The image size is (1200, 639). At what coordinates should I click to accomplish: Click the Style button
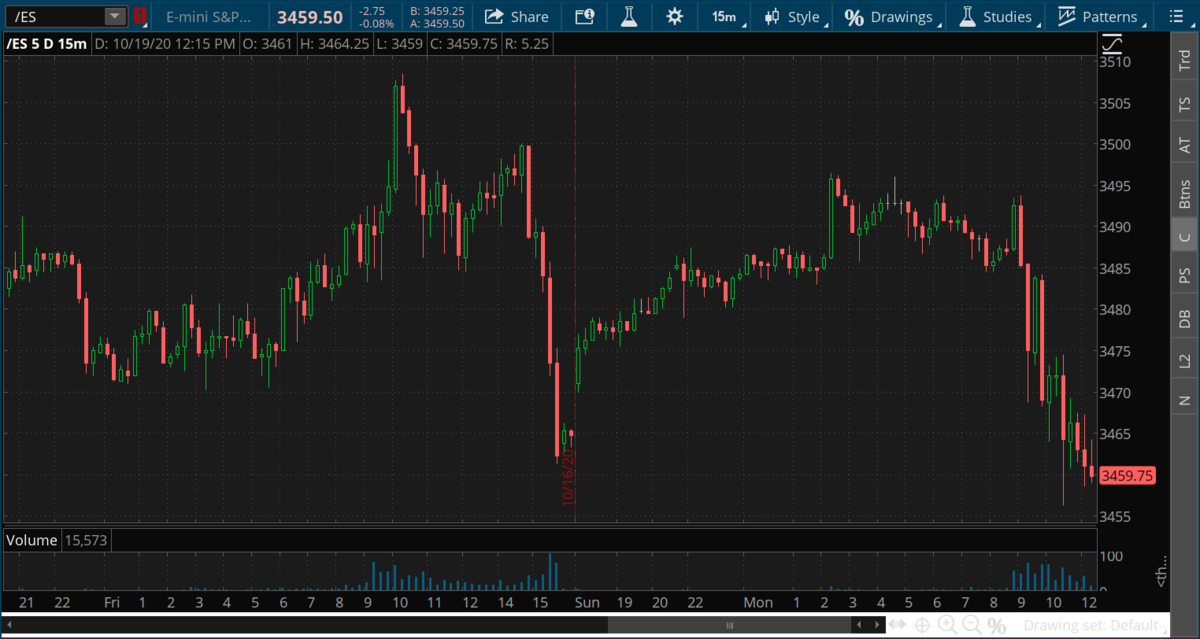coord(792,16)
